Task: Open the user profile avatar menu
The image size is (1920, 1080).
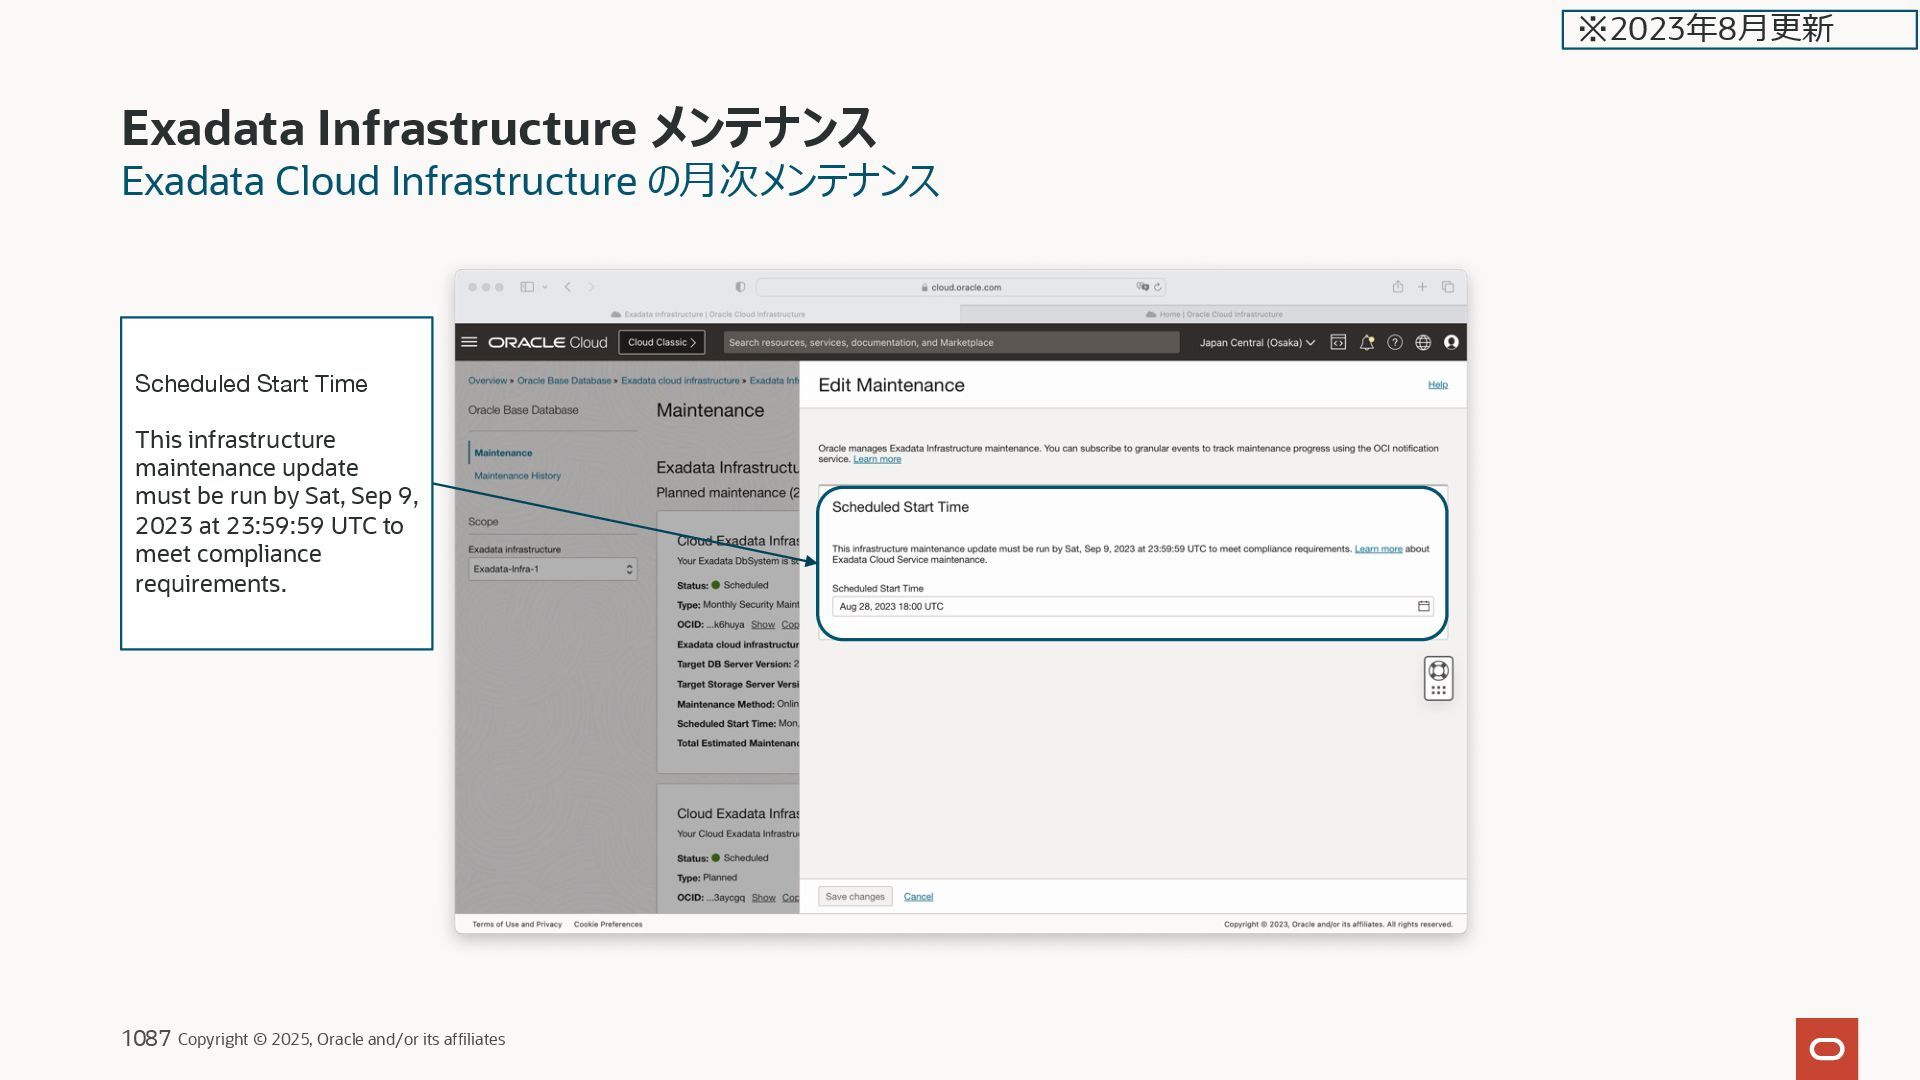Action: pos(1451,342)
